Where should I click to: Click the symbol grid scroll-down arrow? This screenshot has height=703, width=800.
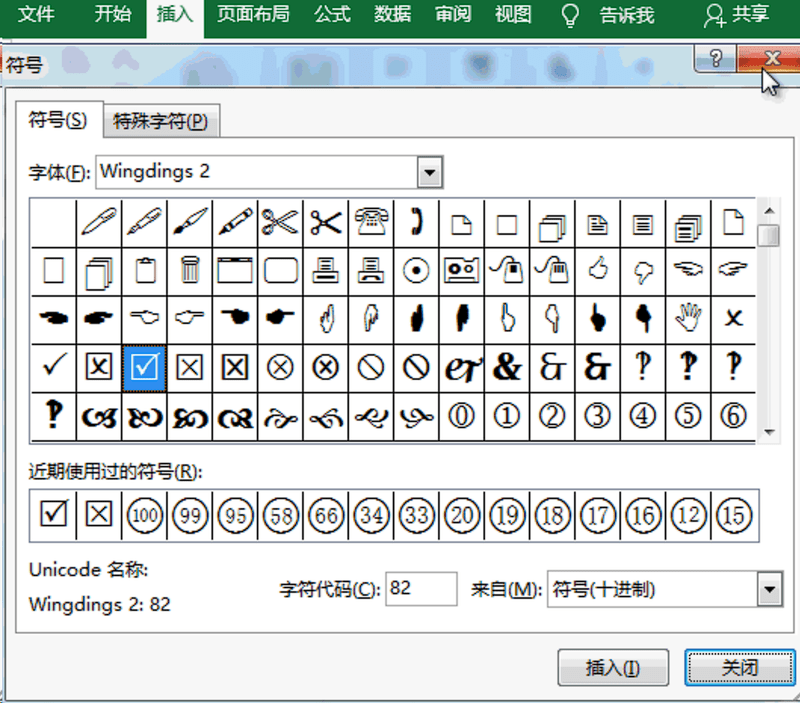coord(768,432)
